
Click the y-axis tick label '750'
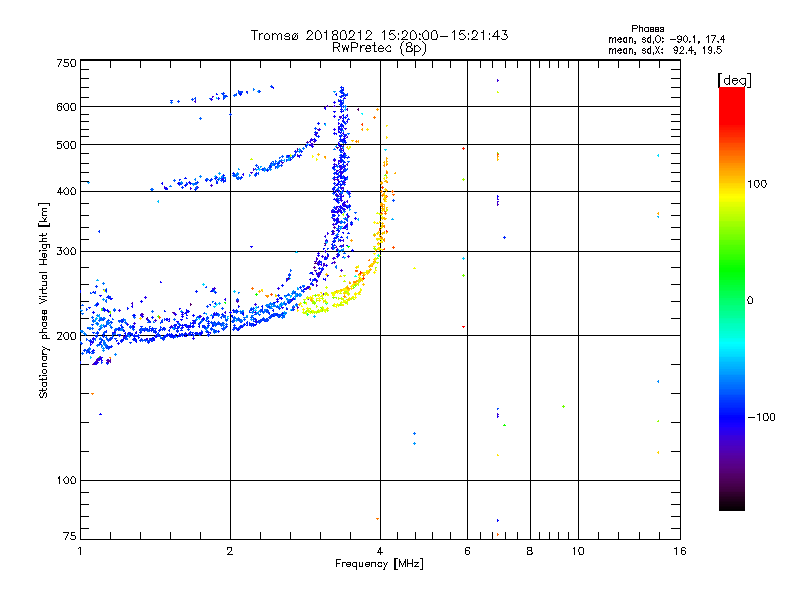point(66,63)
